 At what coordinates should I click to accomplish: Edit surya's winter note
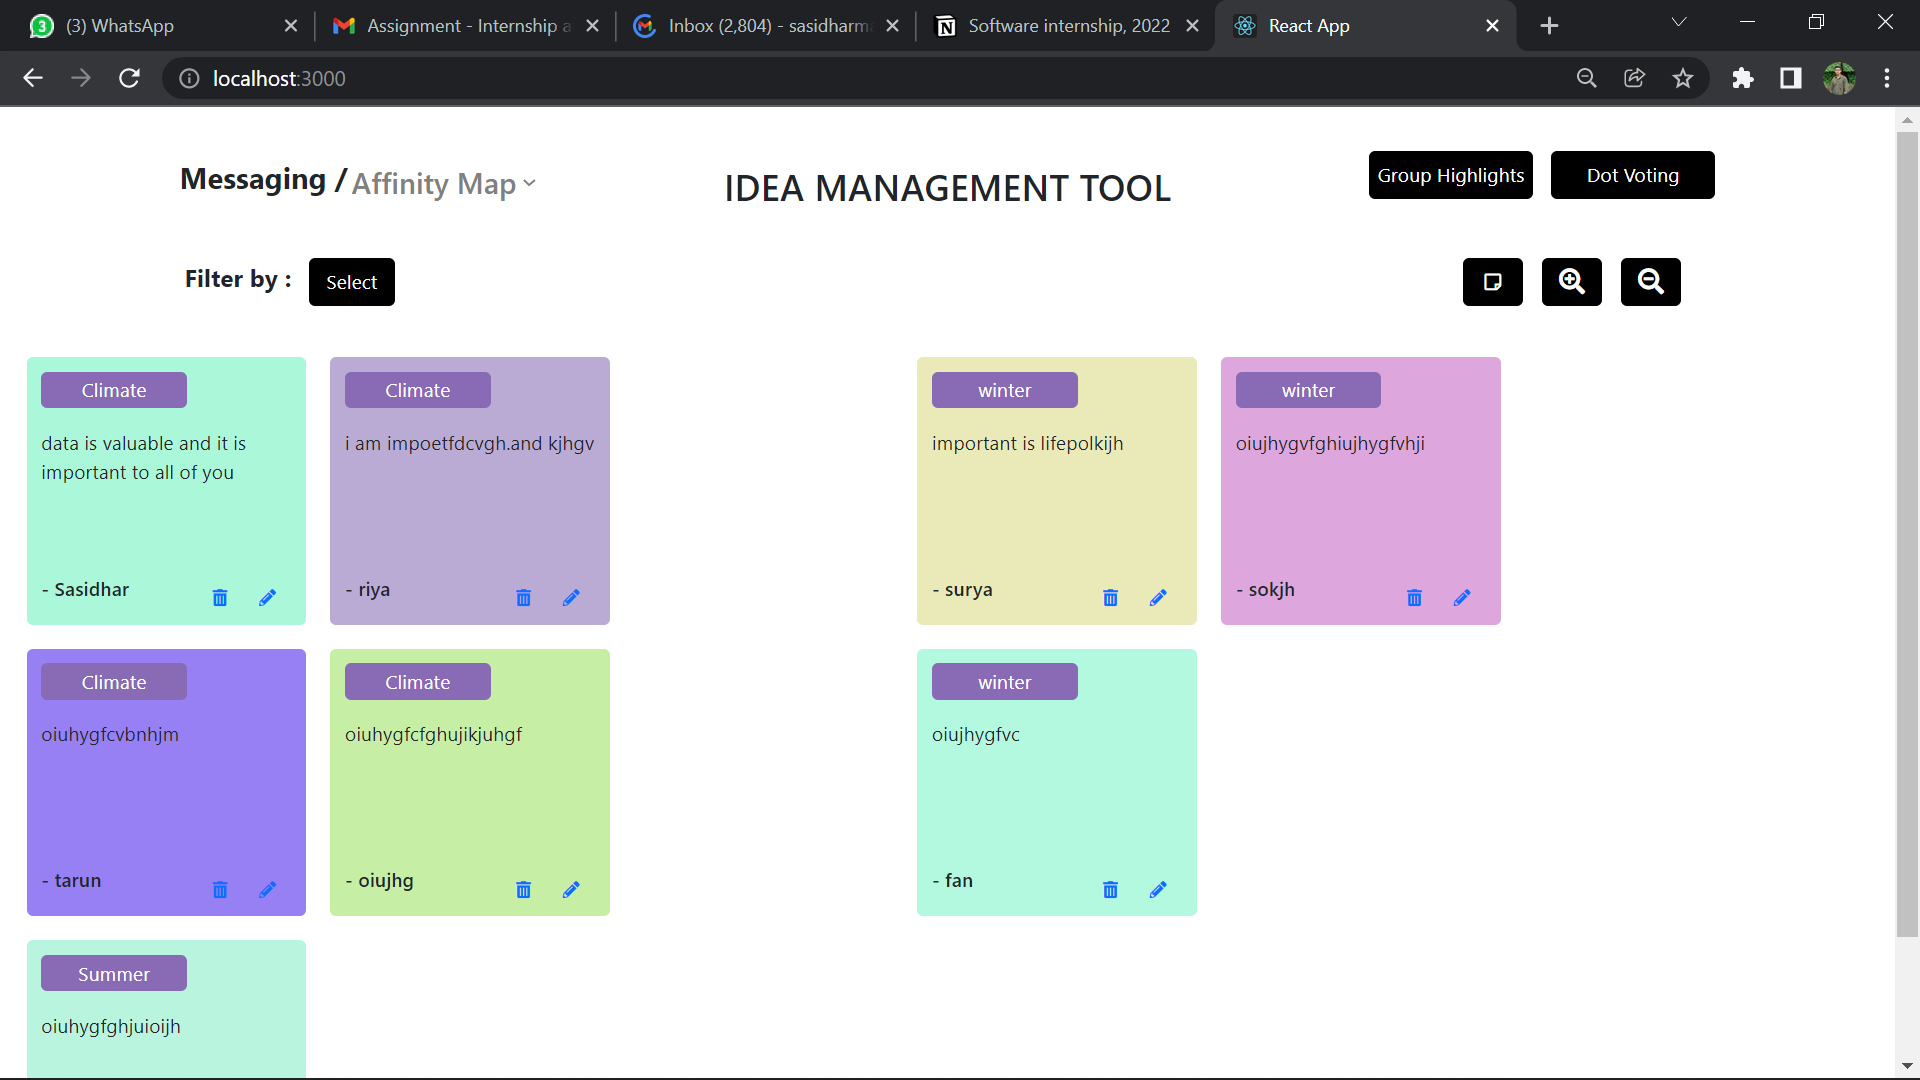click(x=1158, y=598)
